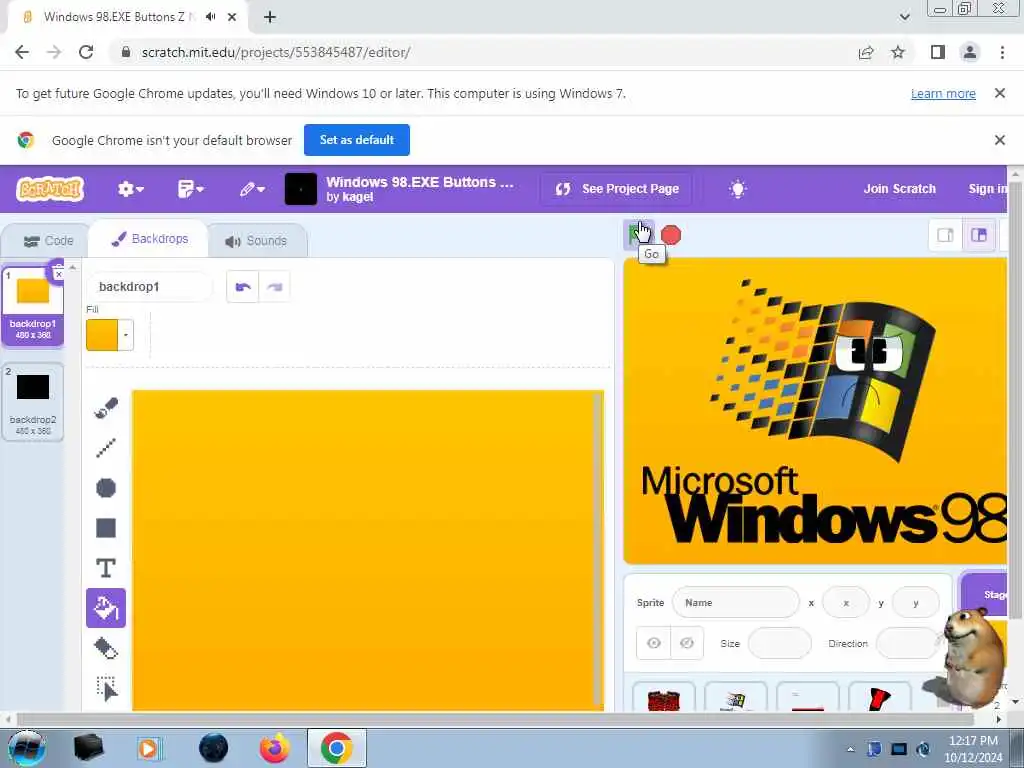Click the Scratch logo
This screenshot has width=1024, height=768.
(50, 189)
